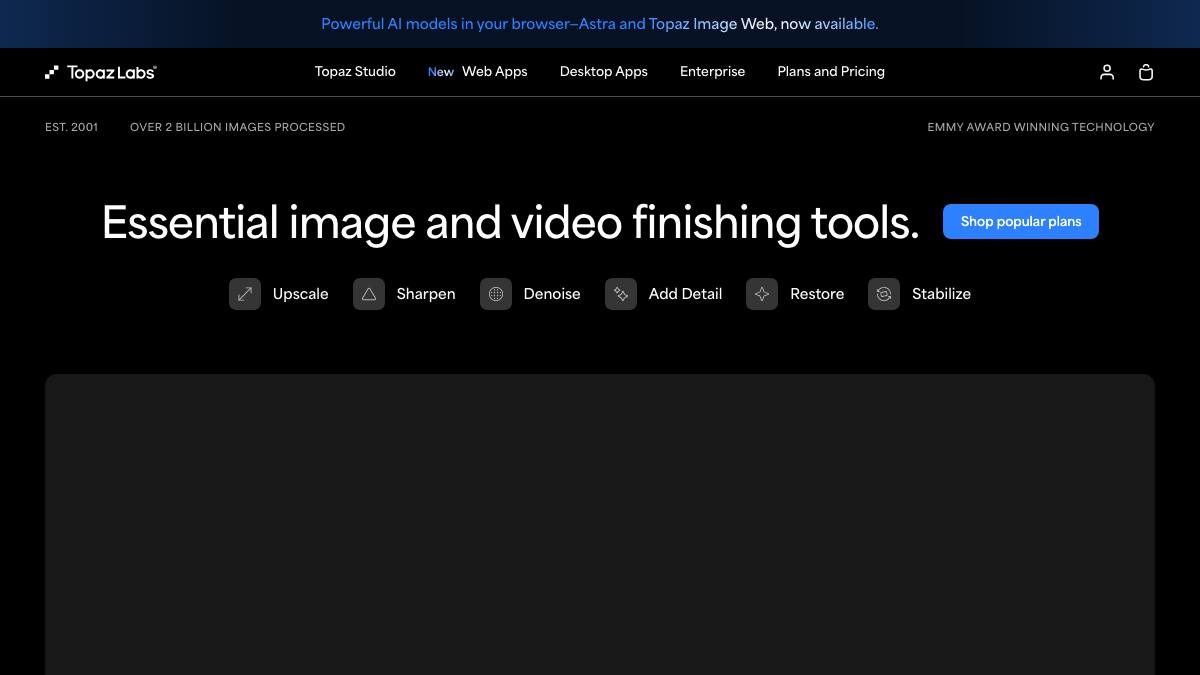This screenshot has height=675, width=1200.
Task: Click the EST. 2001 text
Action: click(72, 127)
